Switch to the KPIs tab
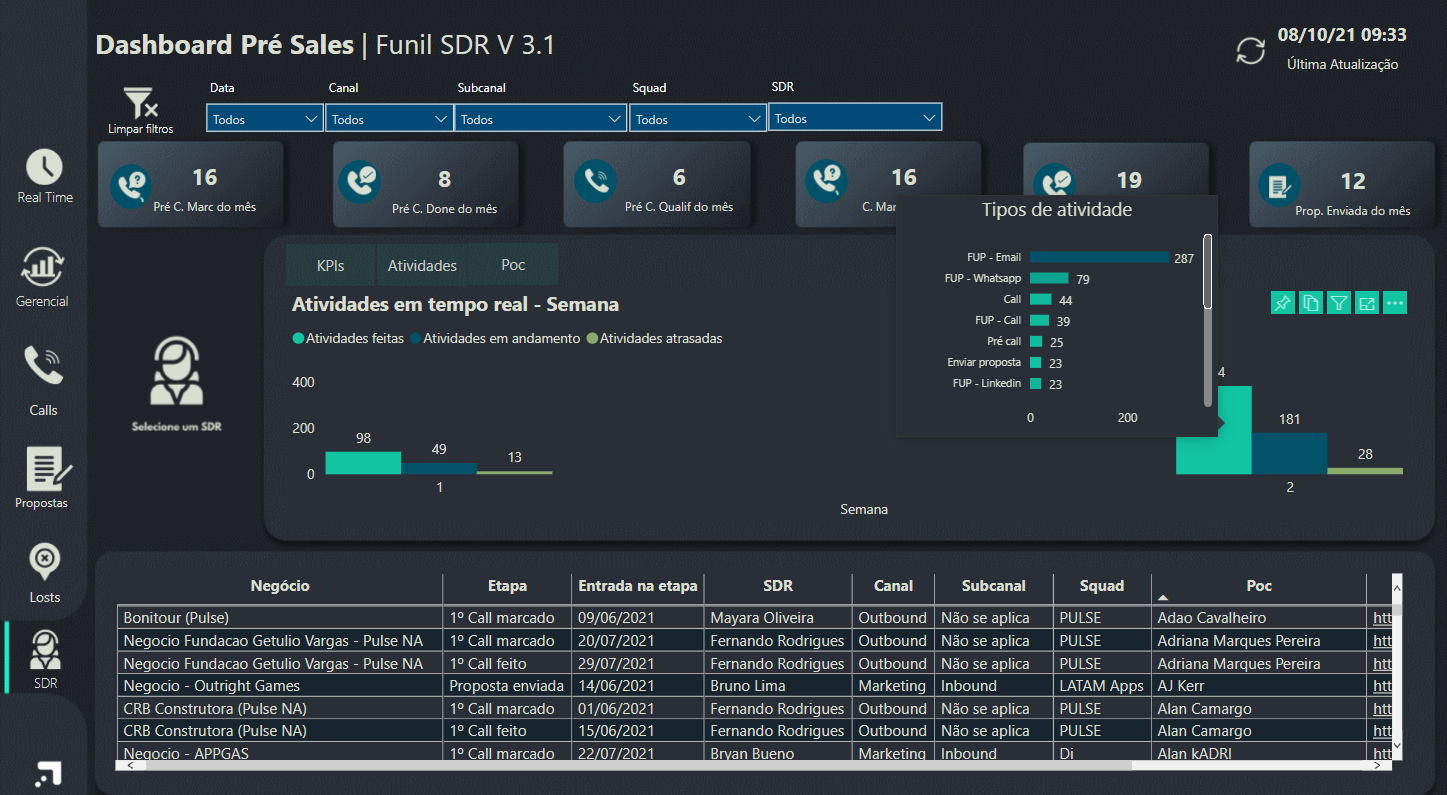Screen dimensions: 1447x795 330,265
